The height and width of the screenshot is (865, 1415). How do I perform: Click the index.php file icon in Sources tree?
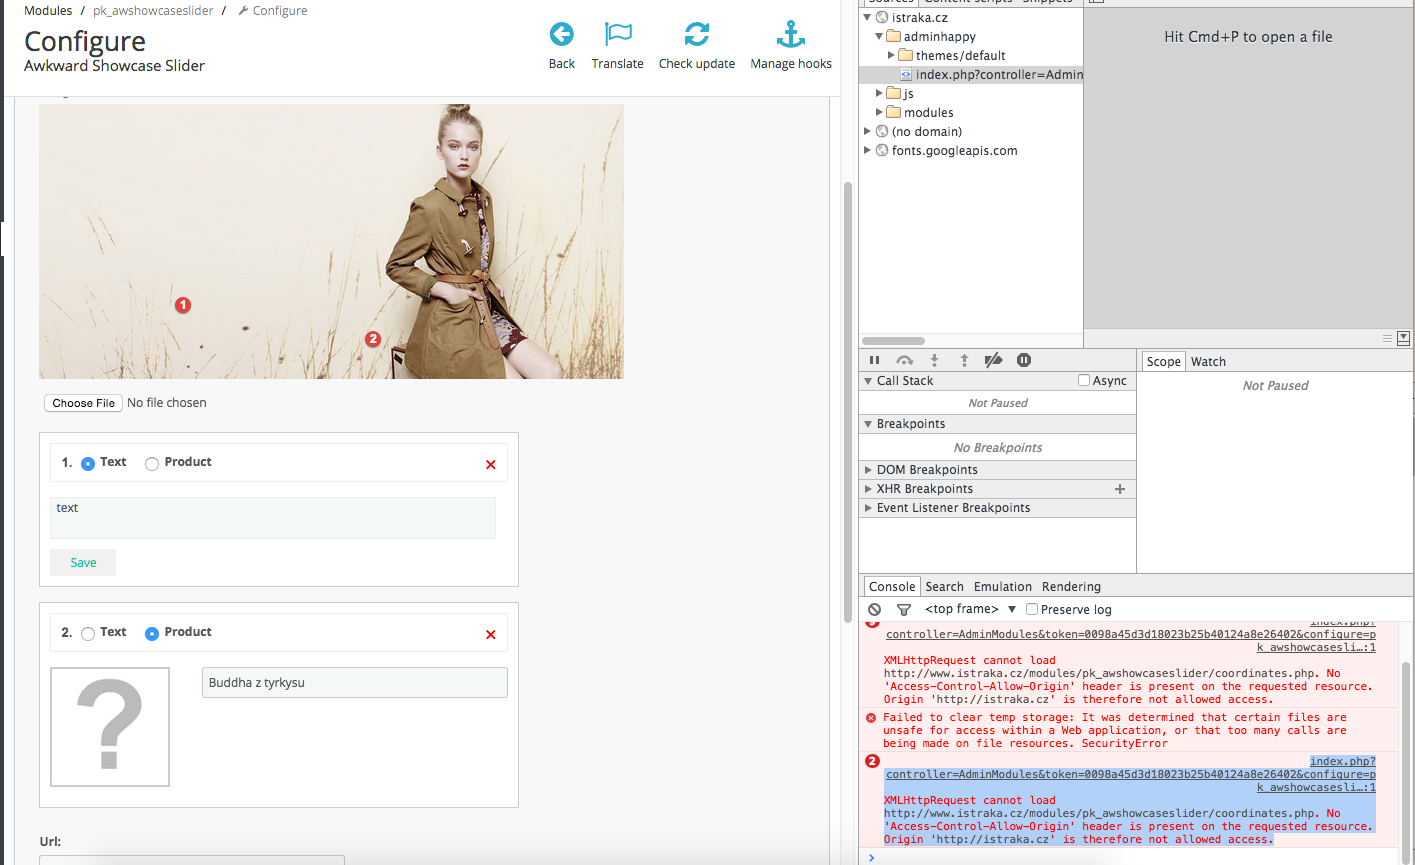click(x=906, y=74)
